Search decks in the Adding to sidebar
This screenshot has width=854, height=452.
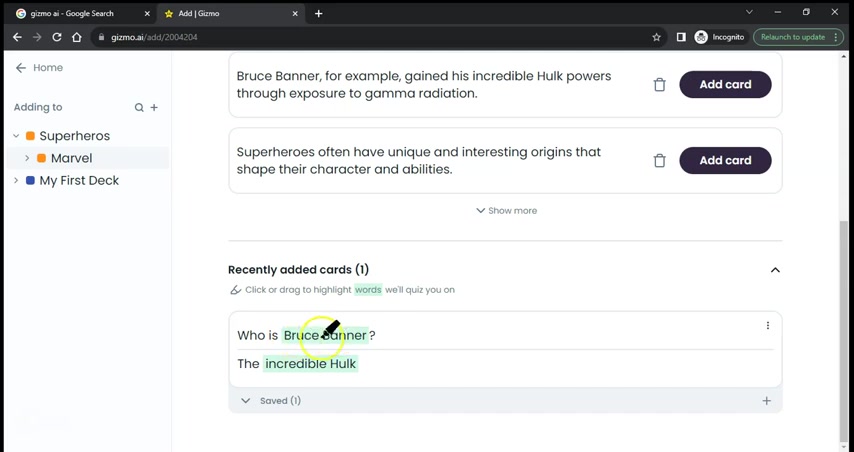point(139,107)
